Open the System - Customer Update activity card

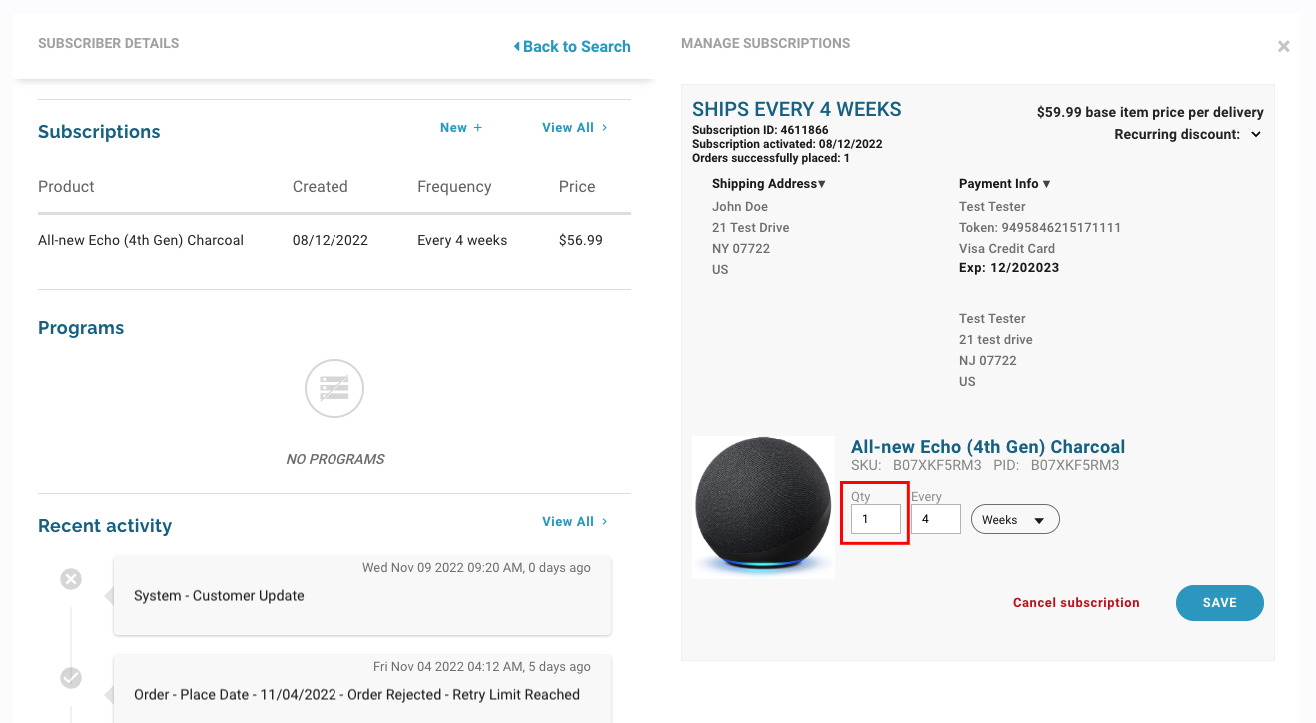[x=362, y=596]
